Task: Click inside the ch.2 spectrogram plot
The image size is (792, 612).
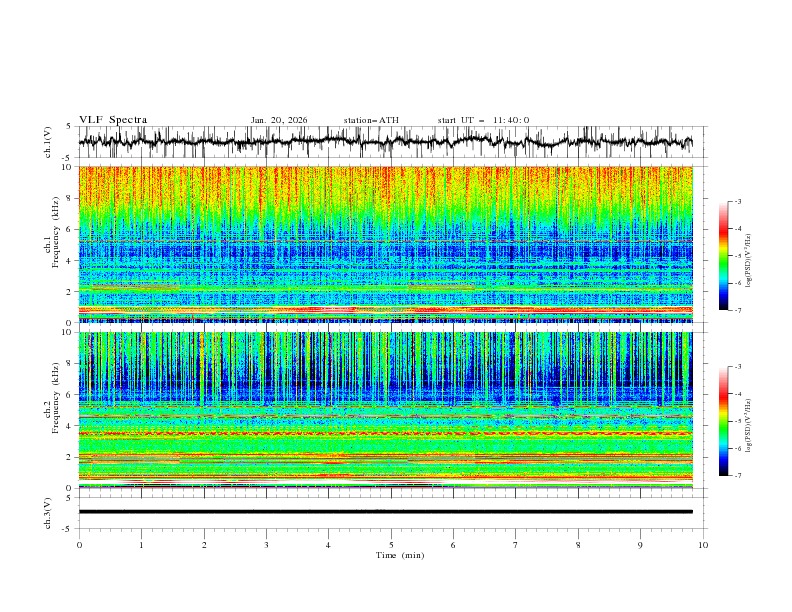Action: pos(385,410)
